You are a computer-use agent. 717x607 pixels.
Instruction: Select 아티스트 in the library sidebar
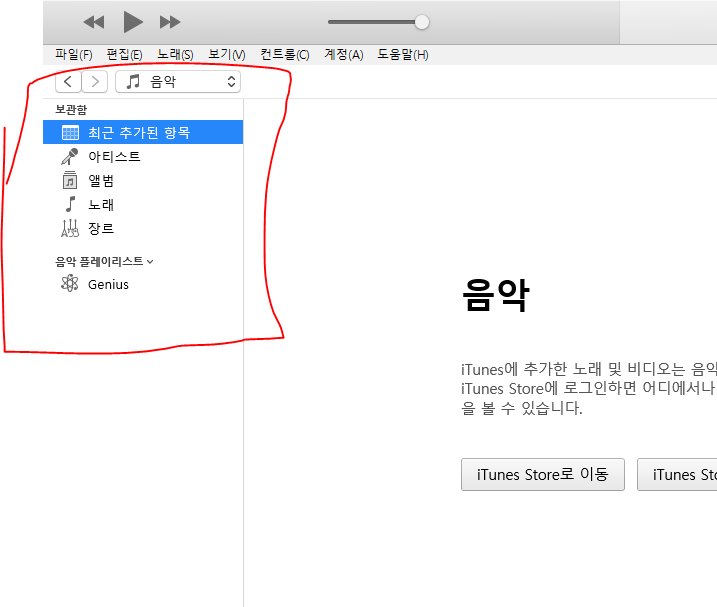[143, 156]
